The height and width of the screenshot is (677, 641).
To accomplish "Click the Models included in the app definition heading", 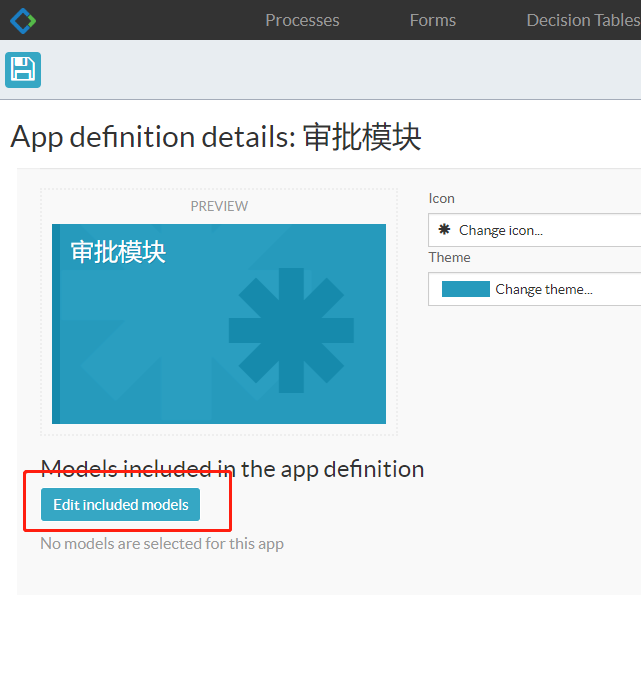I will coord(232,469).
